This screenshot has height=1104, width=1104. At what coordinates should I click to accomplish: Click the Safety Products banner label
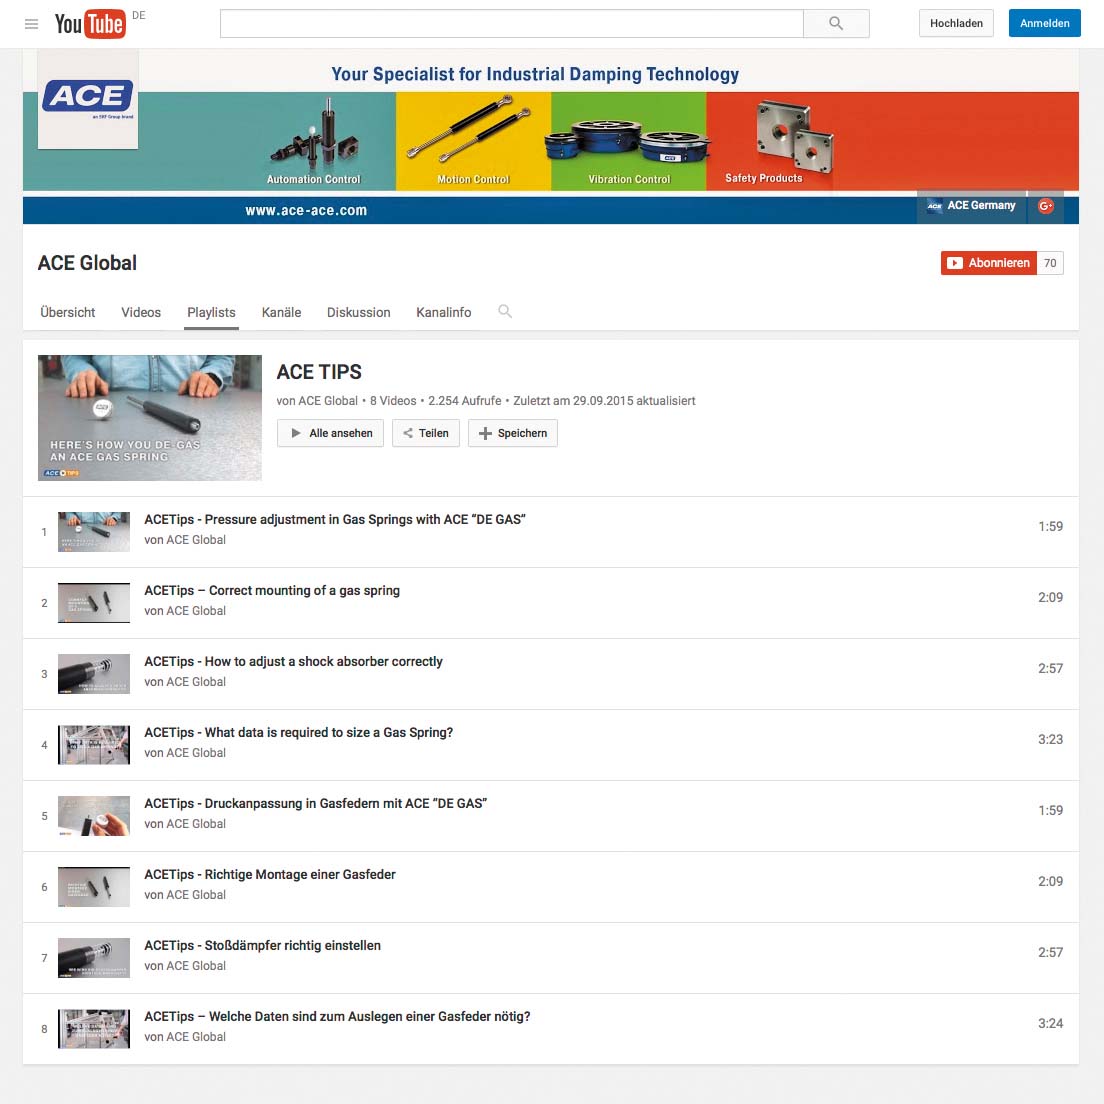[764, 179]
